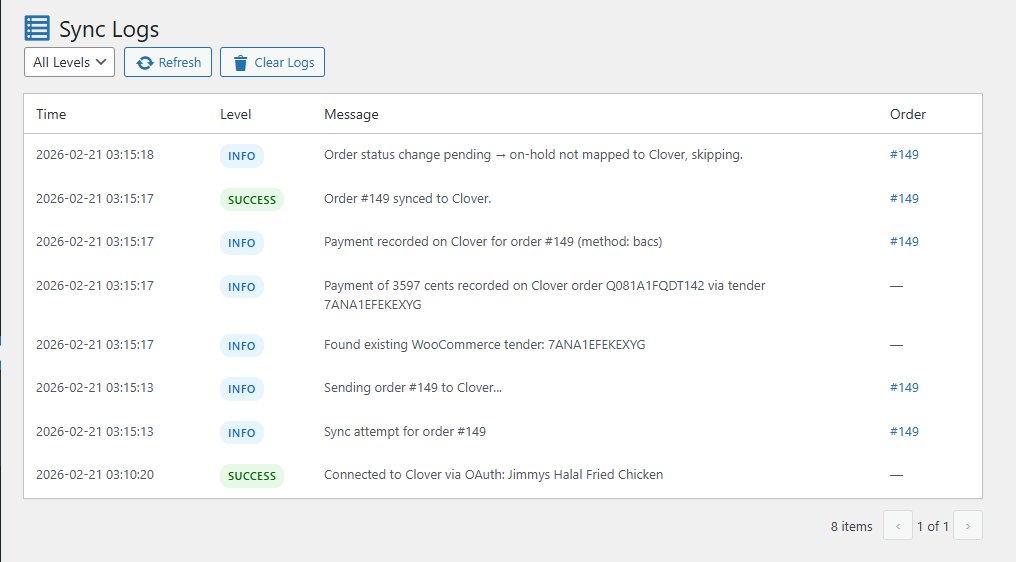1016x562 pixels.
Task: Click INFO badge on Found existing tender row
Action: pos(242,345)
